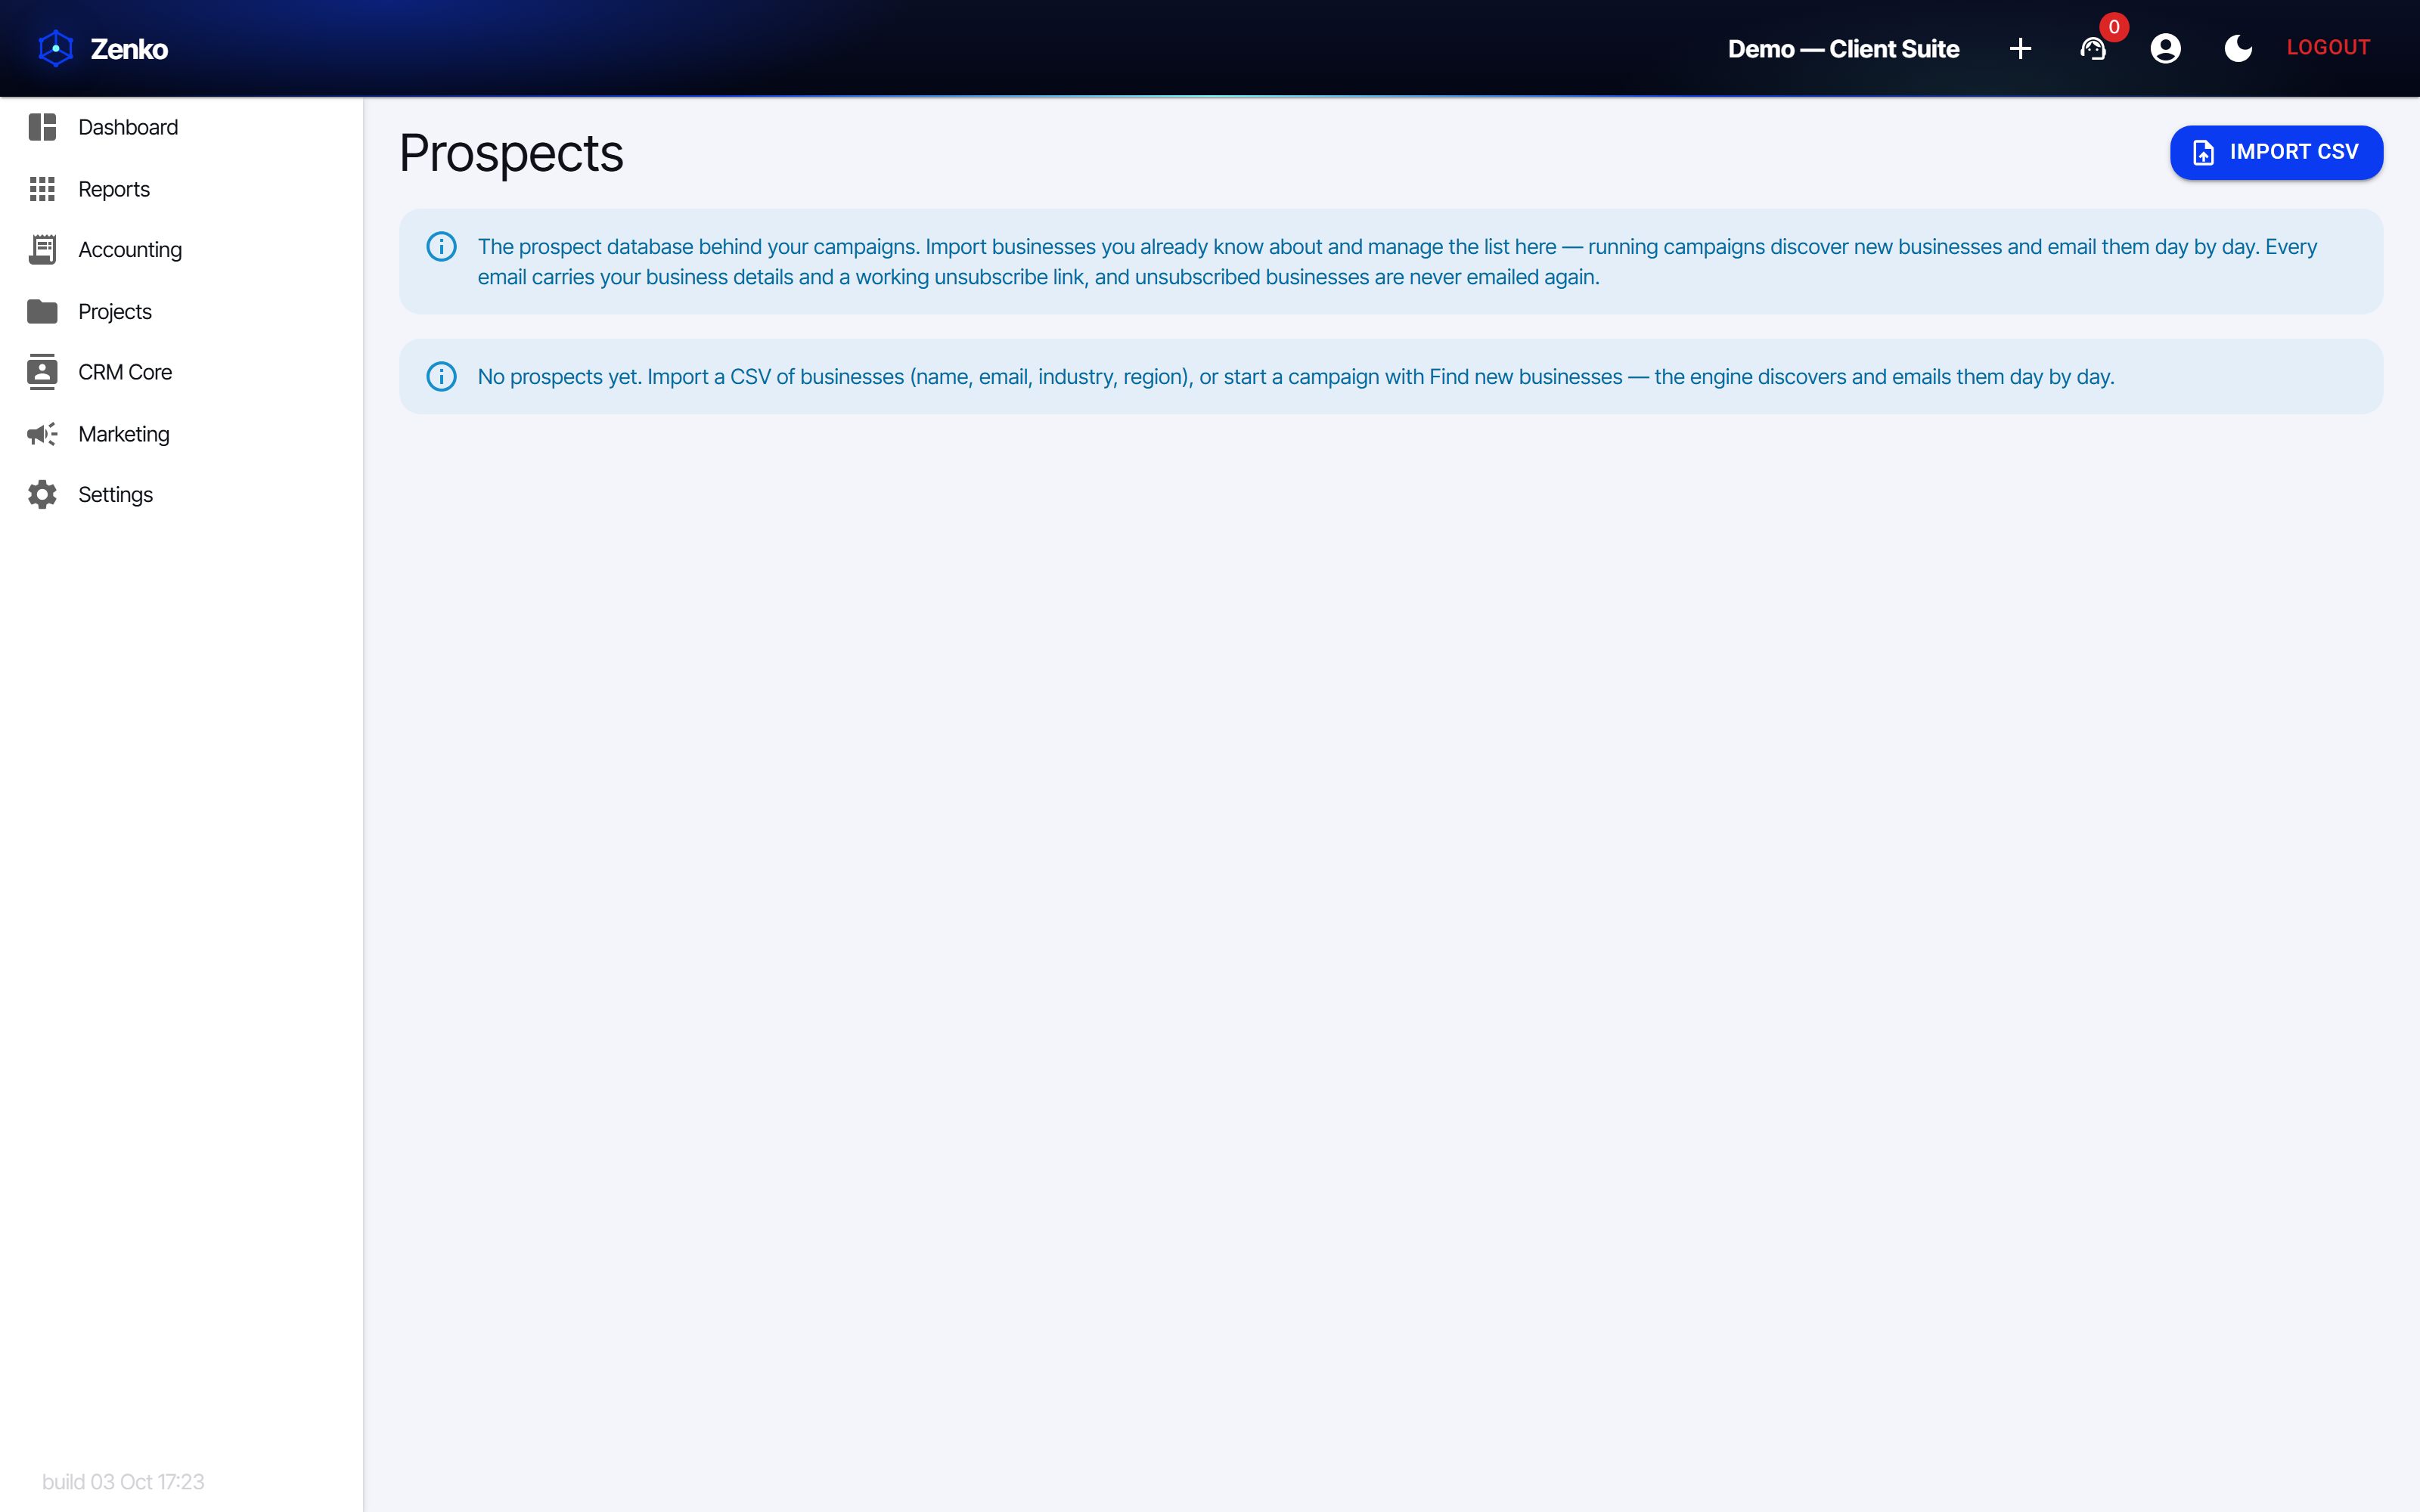Click the 'The prospect database behind your campaigns' text
Image resolution: width=2420 pixels, height=1512 pixels.
1397,262
